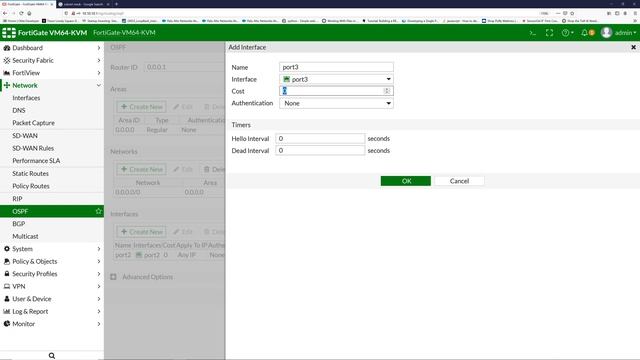The height and width of the screenshot is (360, 640).
Task: Click the Cost field stepper arrows
Action: (x=387, y=91)
